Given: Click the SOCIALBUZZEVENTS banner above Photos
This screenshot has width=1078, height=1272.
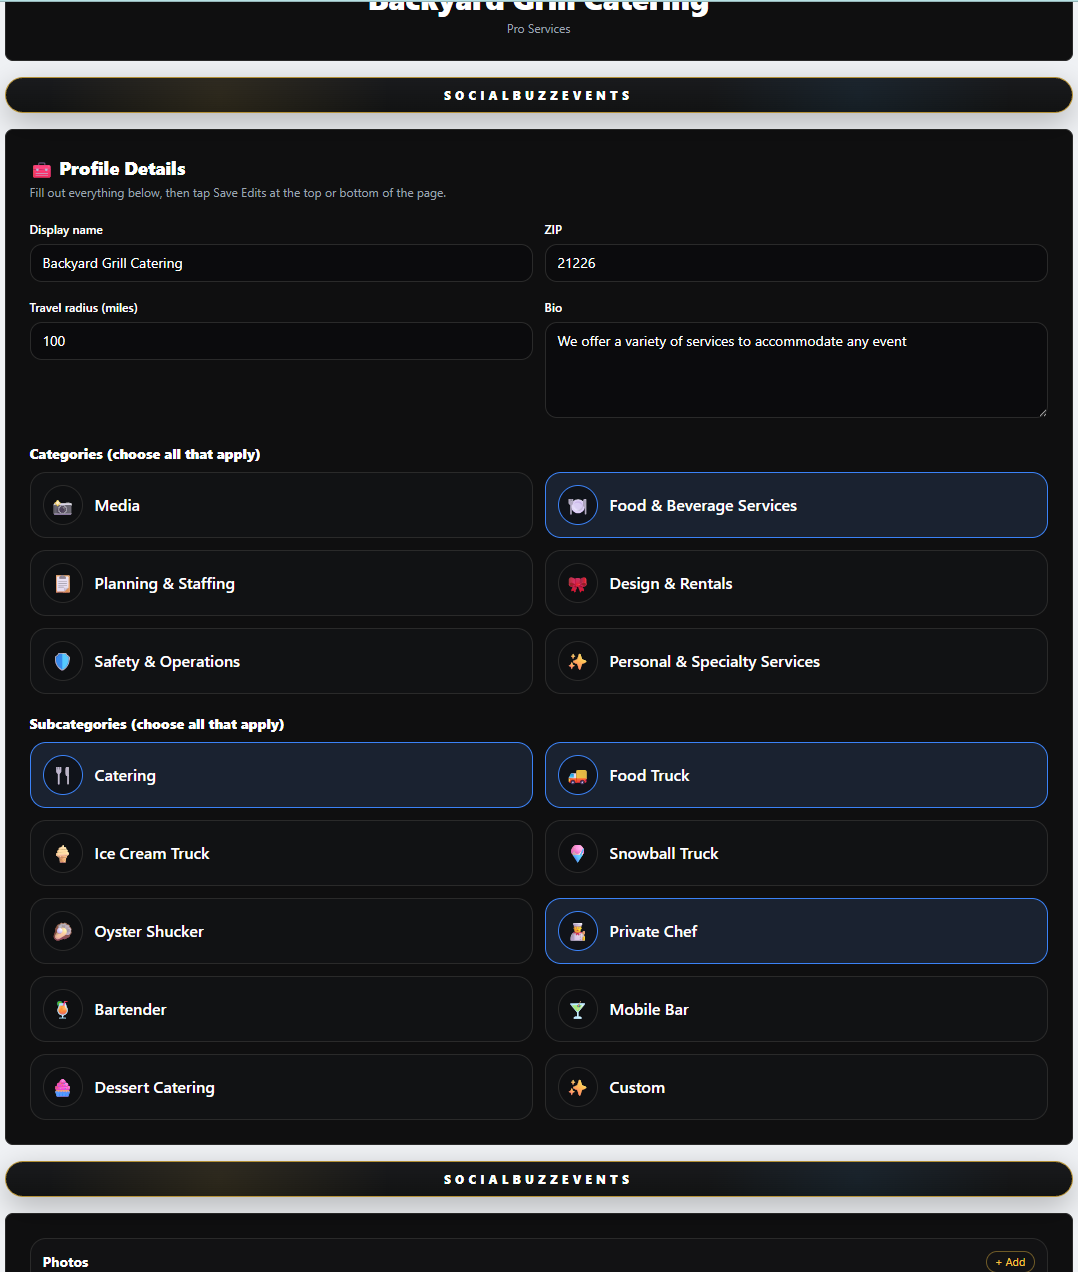Looking at the screenshot, I should (x=539, y=1179).
